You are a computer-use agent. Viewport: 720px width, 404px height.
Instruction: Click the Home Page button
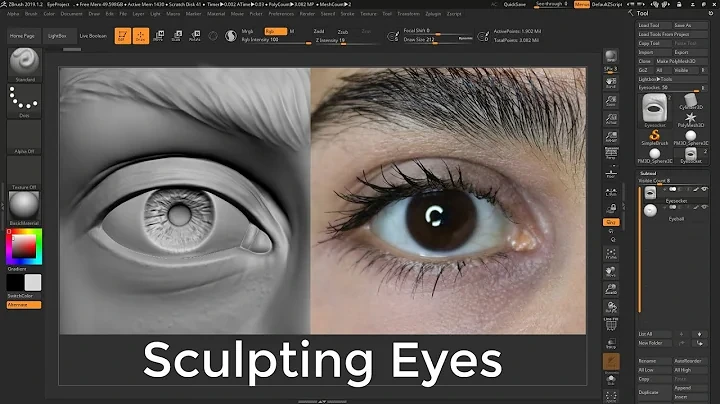[22, 36]
